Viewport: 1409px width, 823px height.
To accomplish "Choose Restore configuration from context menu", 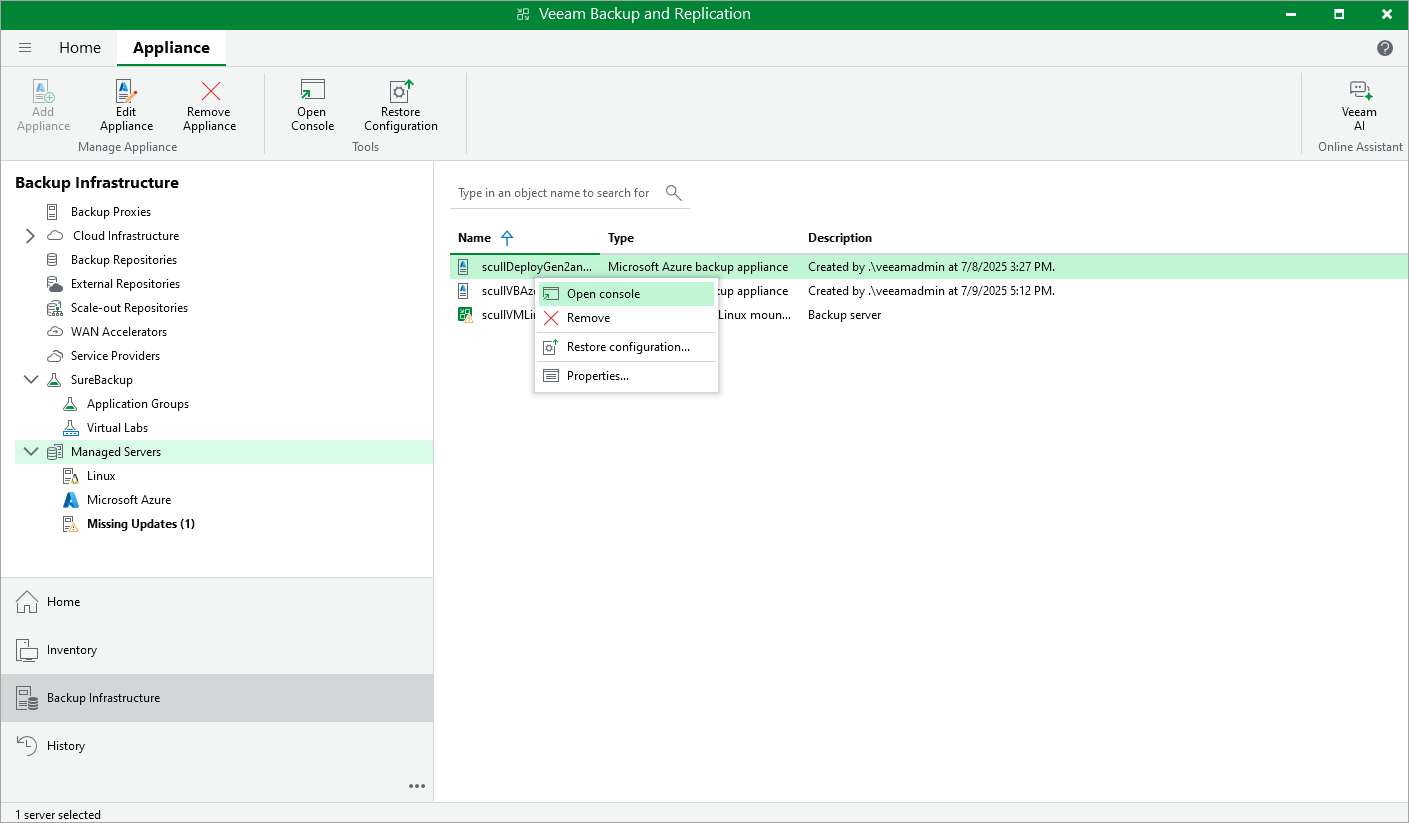I will (x=627, y=347).
